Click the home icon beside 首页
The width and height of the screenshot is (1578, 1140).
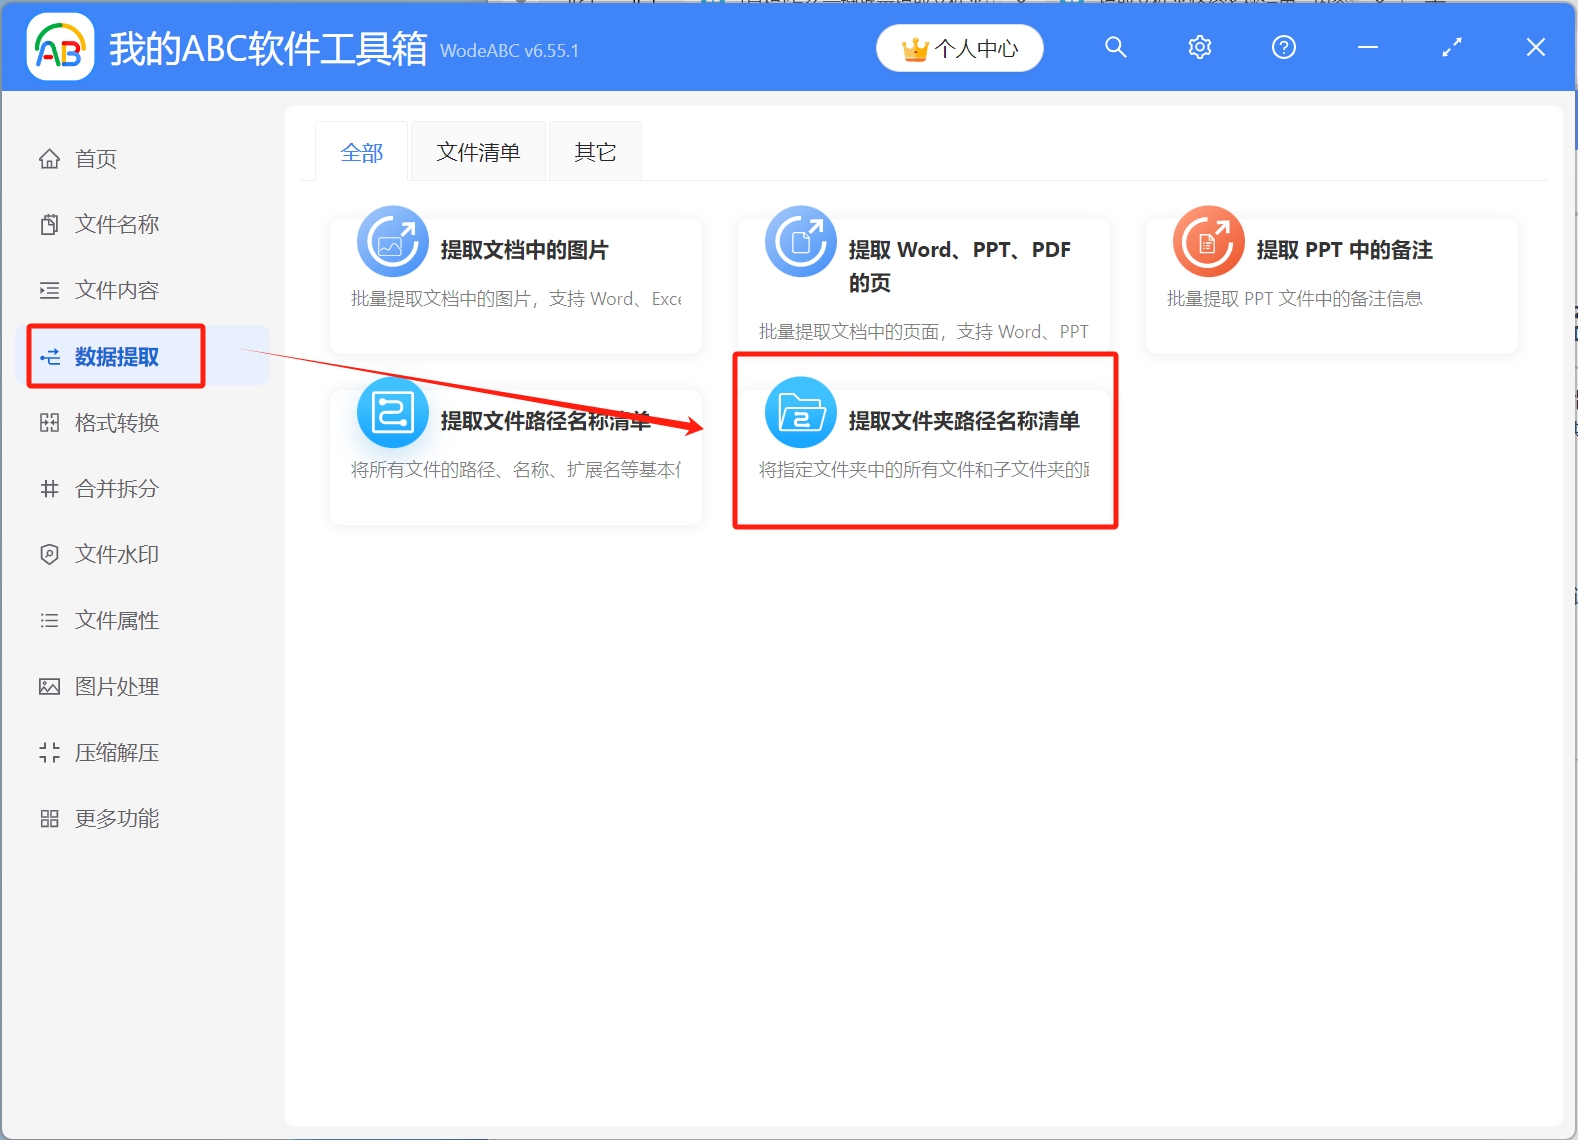[49, 158]
